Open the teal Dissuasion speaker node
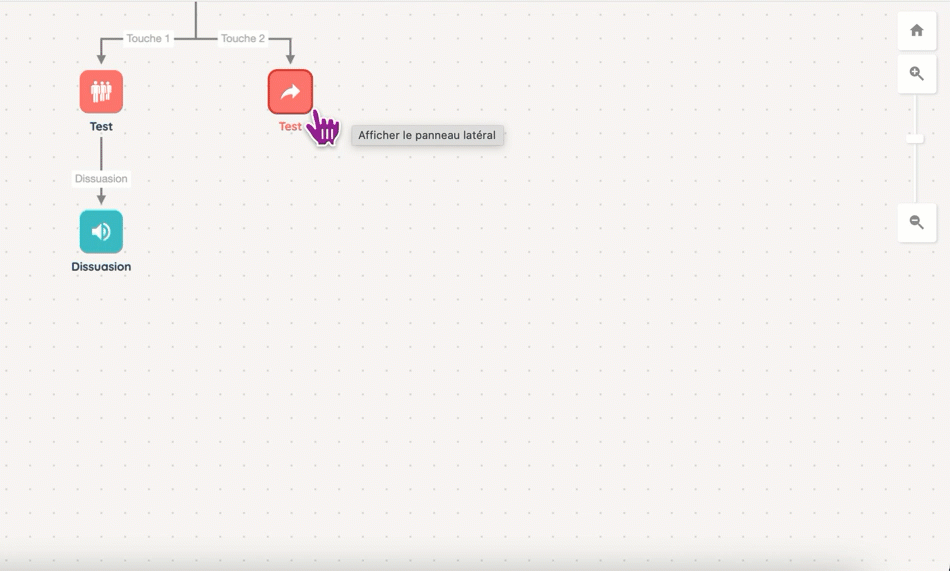 [101, 232]
